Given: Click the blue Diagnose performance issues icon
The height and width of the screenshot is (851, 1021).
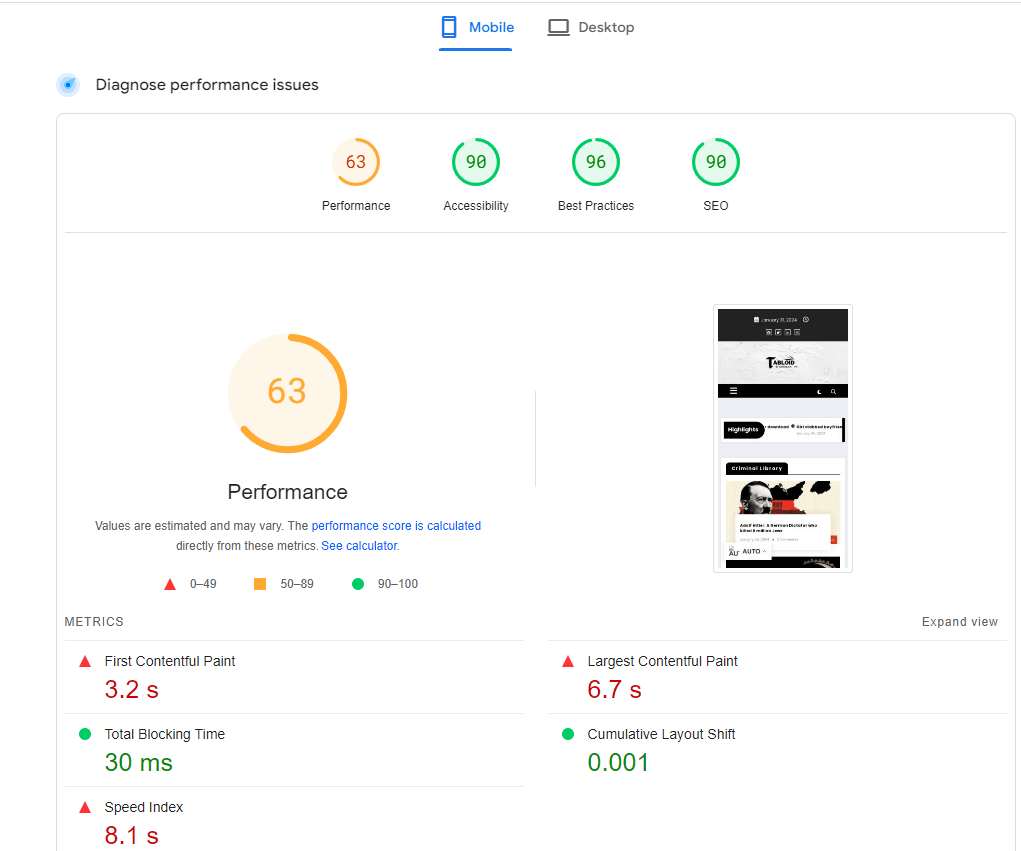Looking at the screenshot, I should click(68, 85).
